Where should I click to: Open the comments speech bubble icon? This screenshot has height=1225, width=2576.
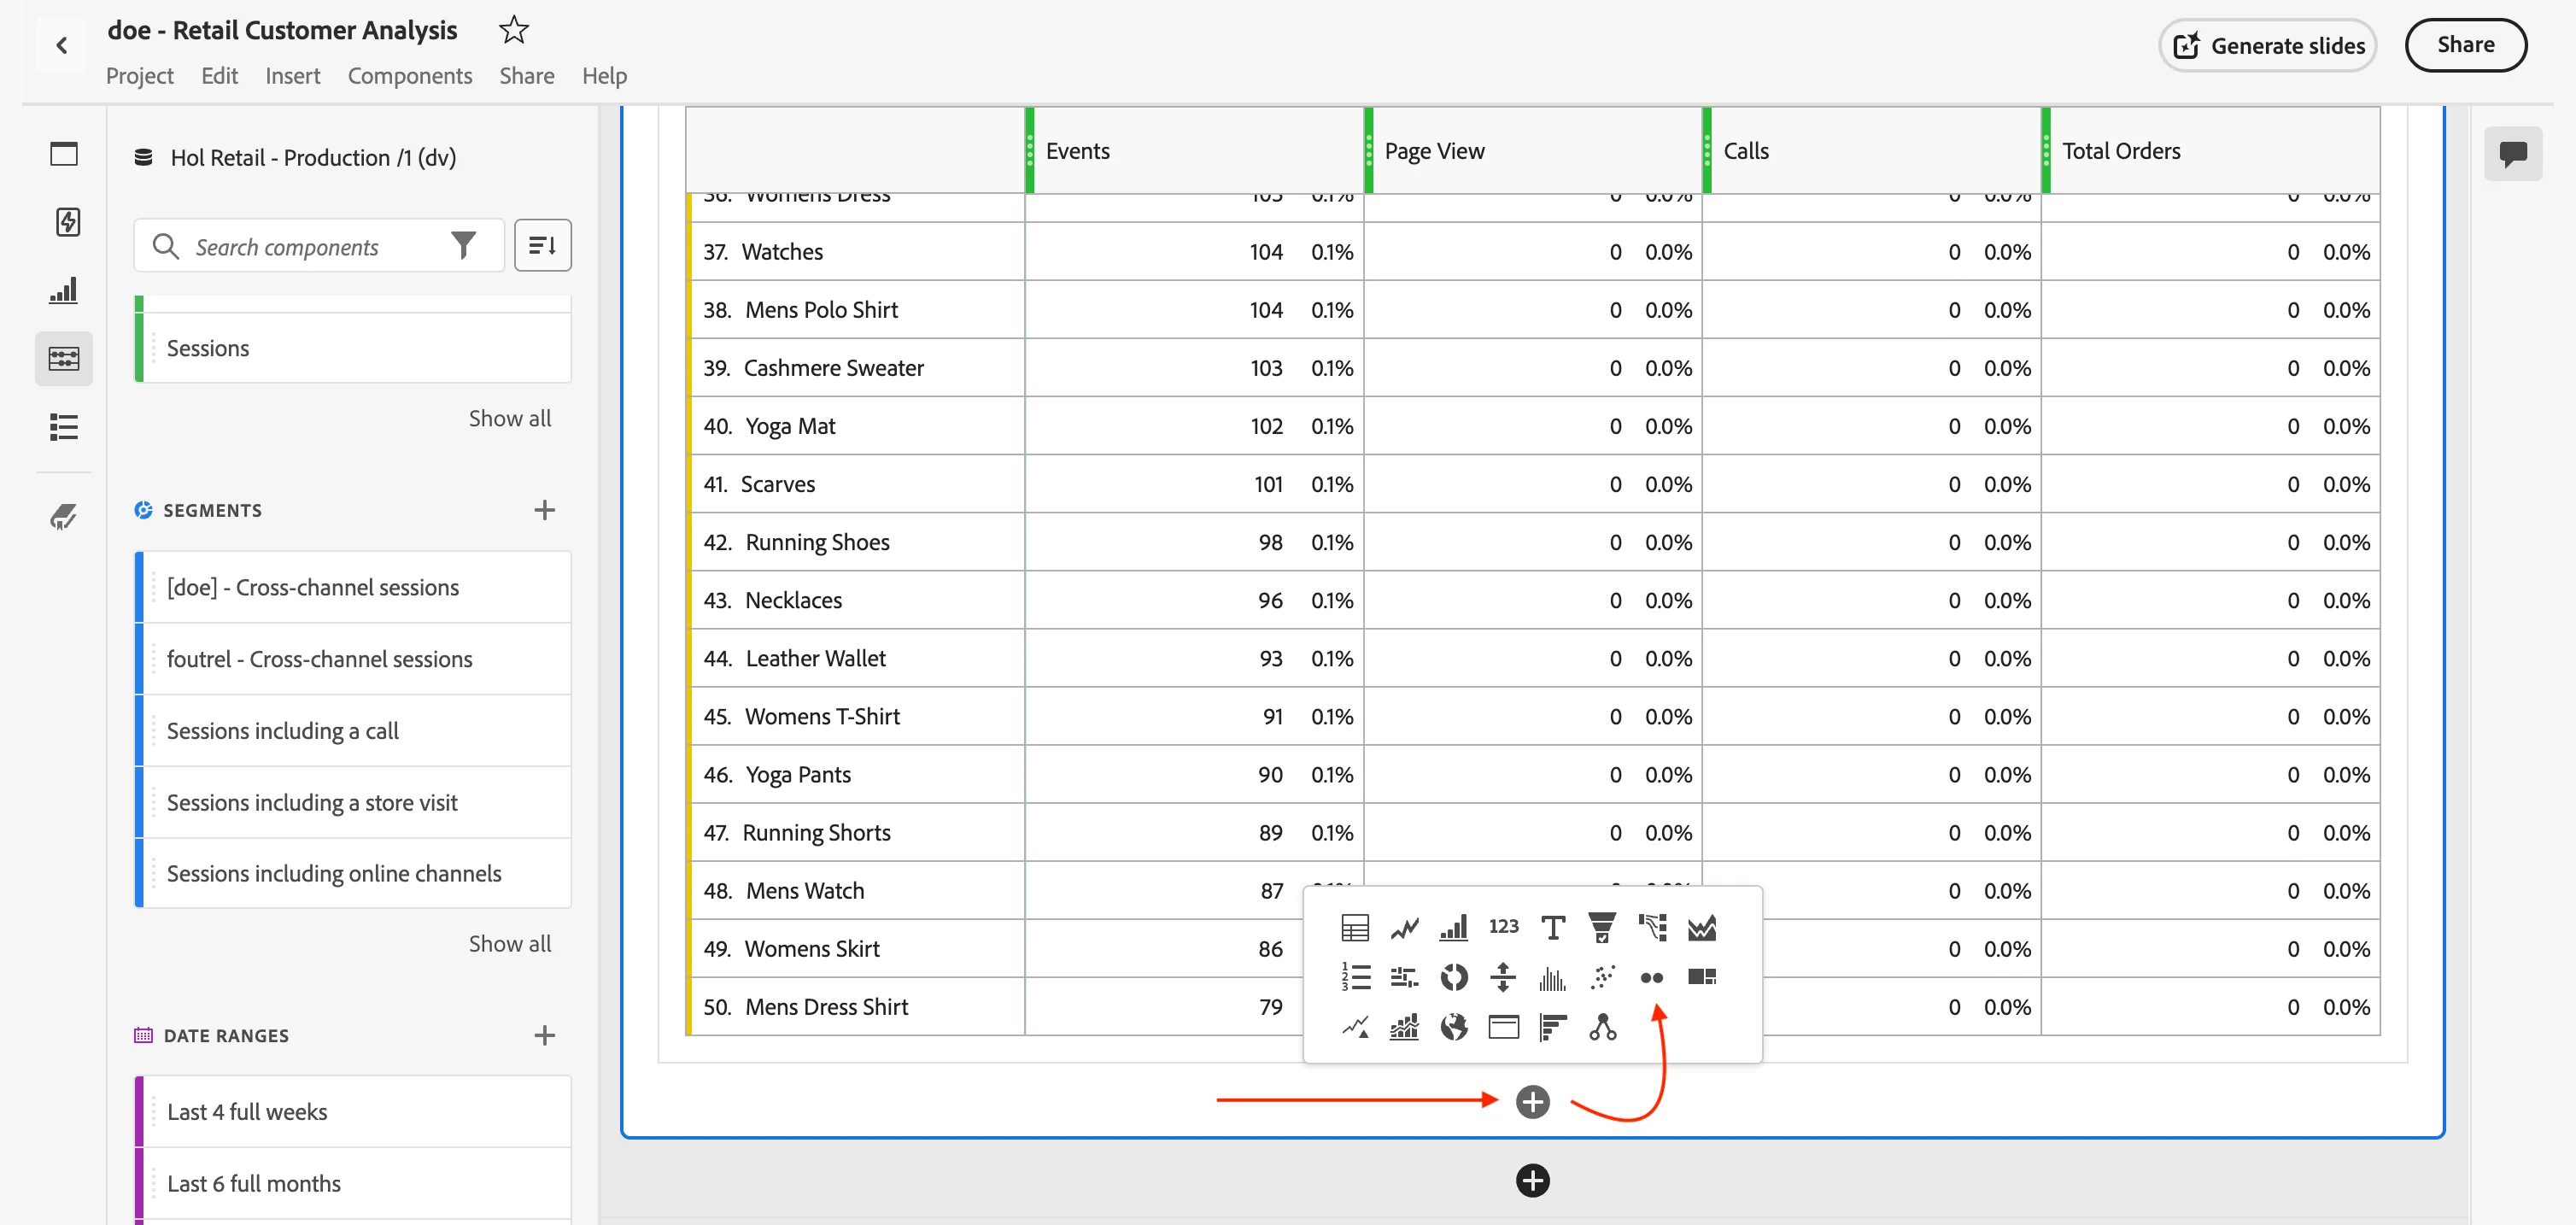coord(2513,154)
